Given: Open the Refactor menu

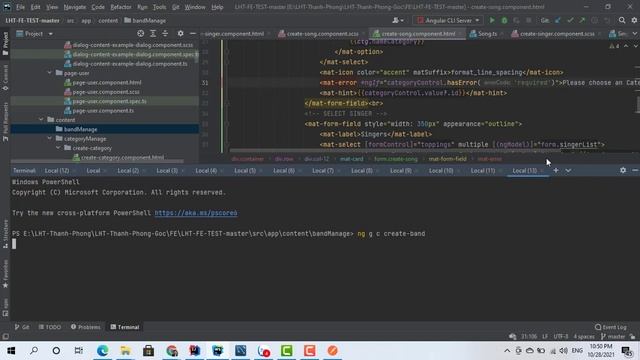Looking at the screenshot, I should pyautogui.click(x=121, y=7).
